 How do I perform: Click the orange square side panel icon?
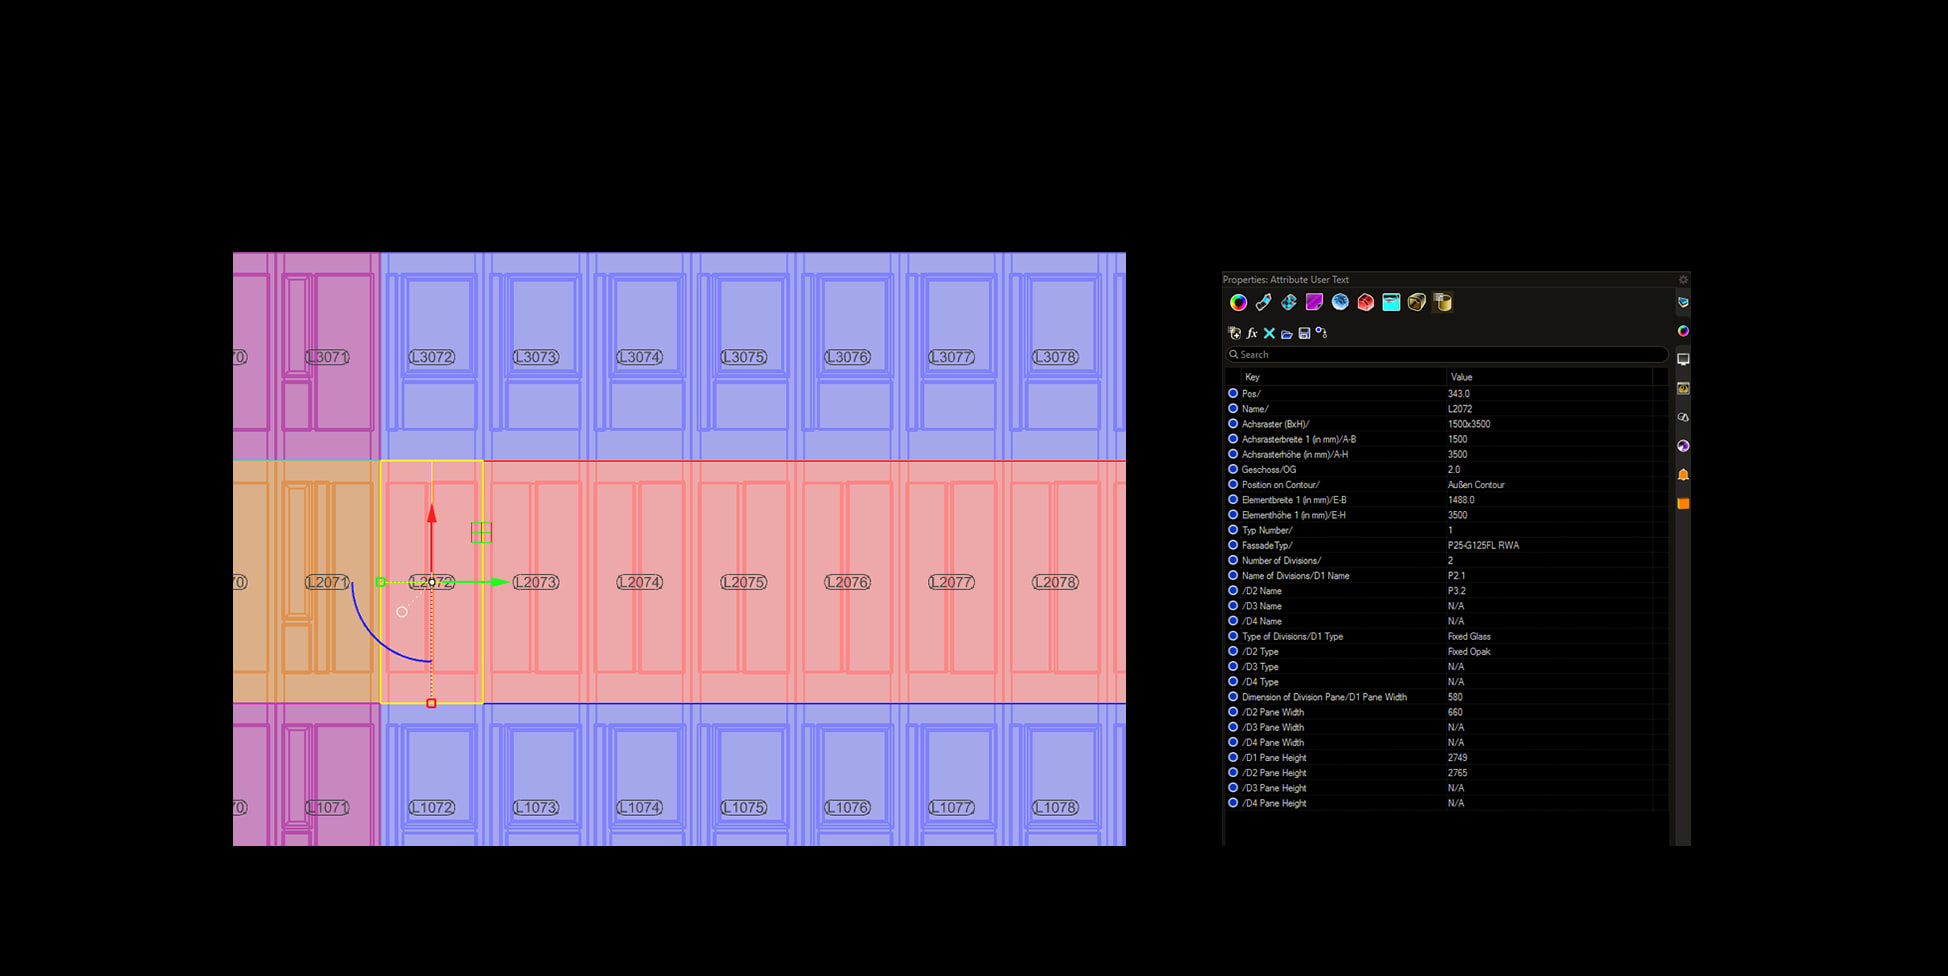(x=1683, y=503)
